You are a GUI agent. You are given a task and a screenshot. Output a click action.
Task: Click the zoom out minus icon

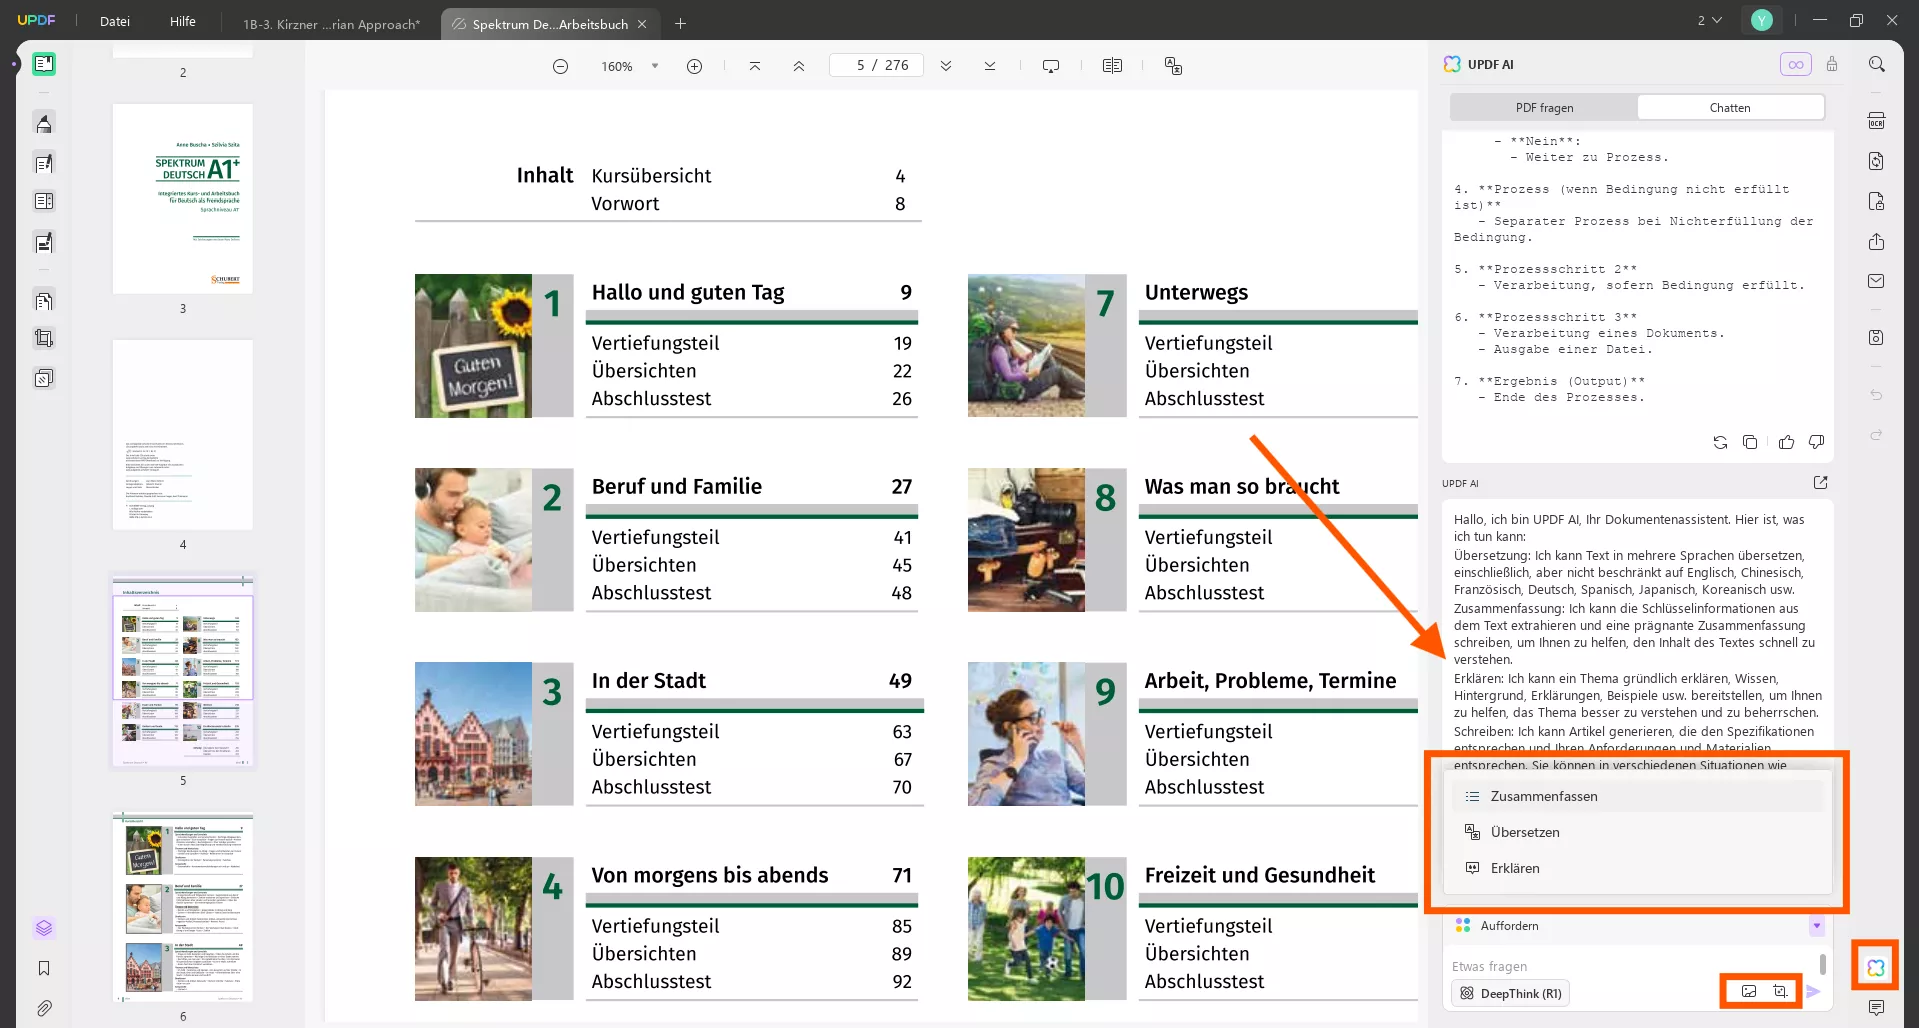[560, 66]
